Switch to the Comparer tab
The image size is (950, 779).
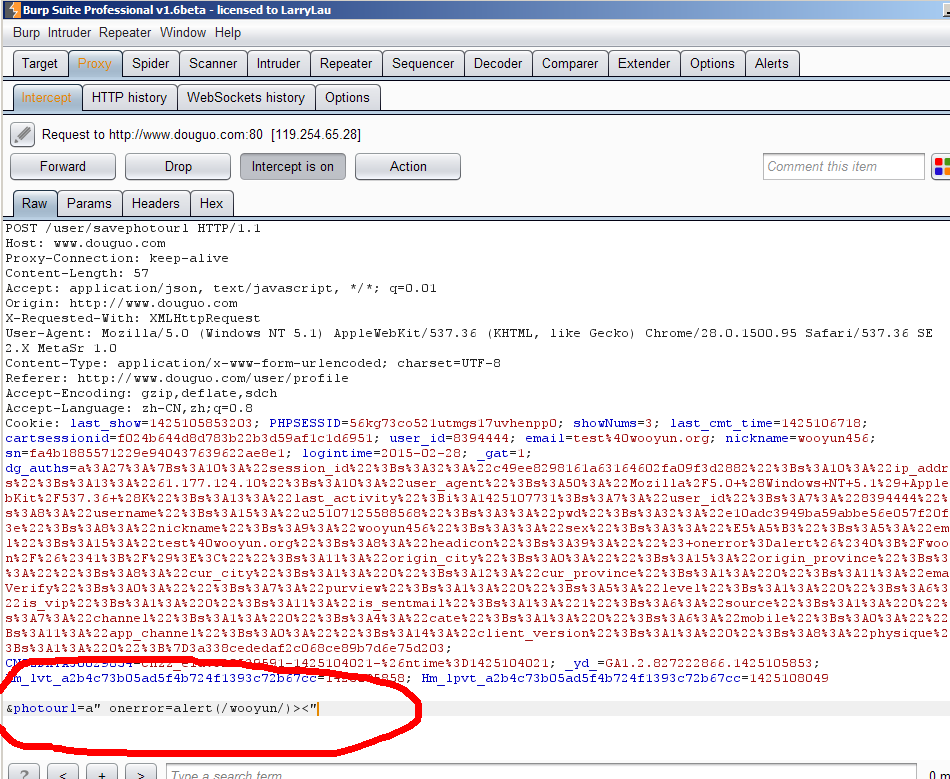coord(570,64)
